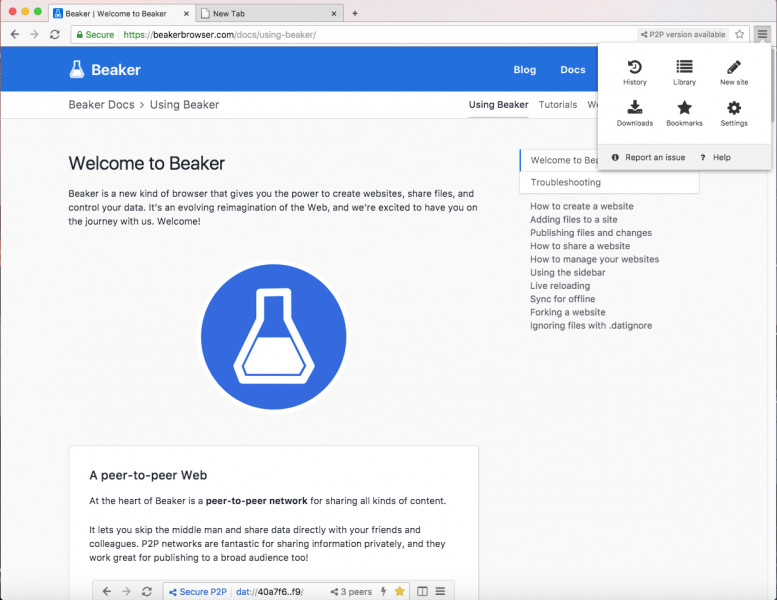Open Library from the browser menu
777x600 pixels.
[x=684, y=72]
